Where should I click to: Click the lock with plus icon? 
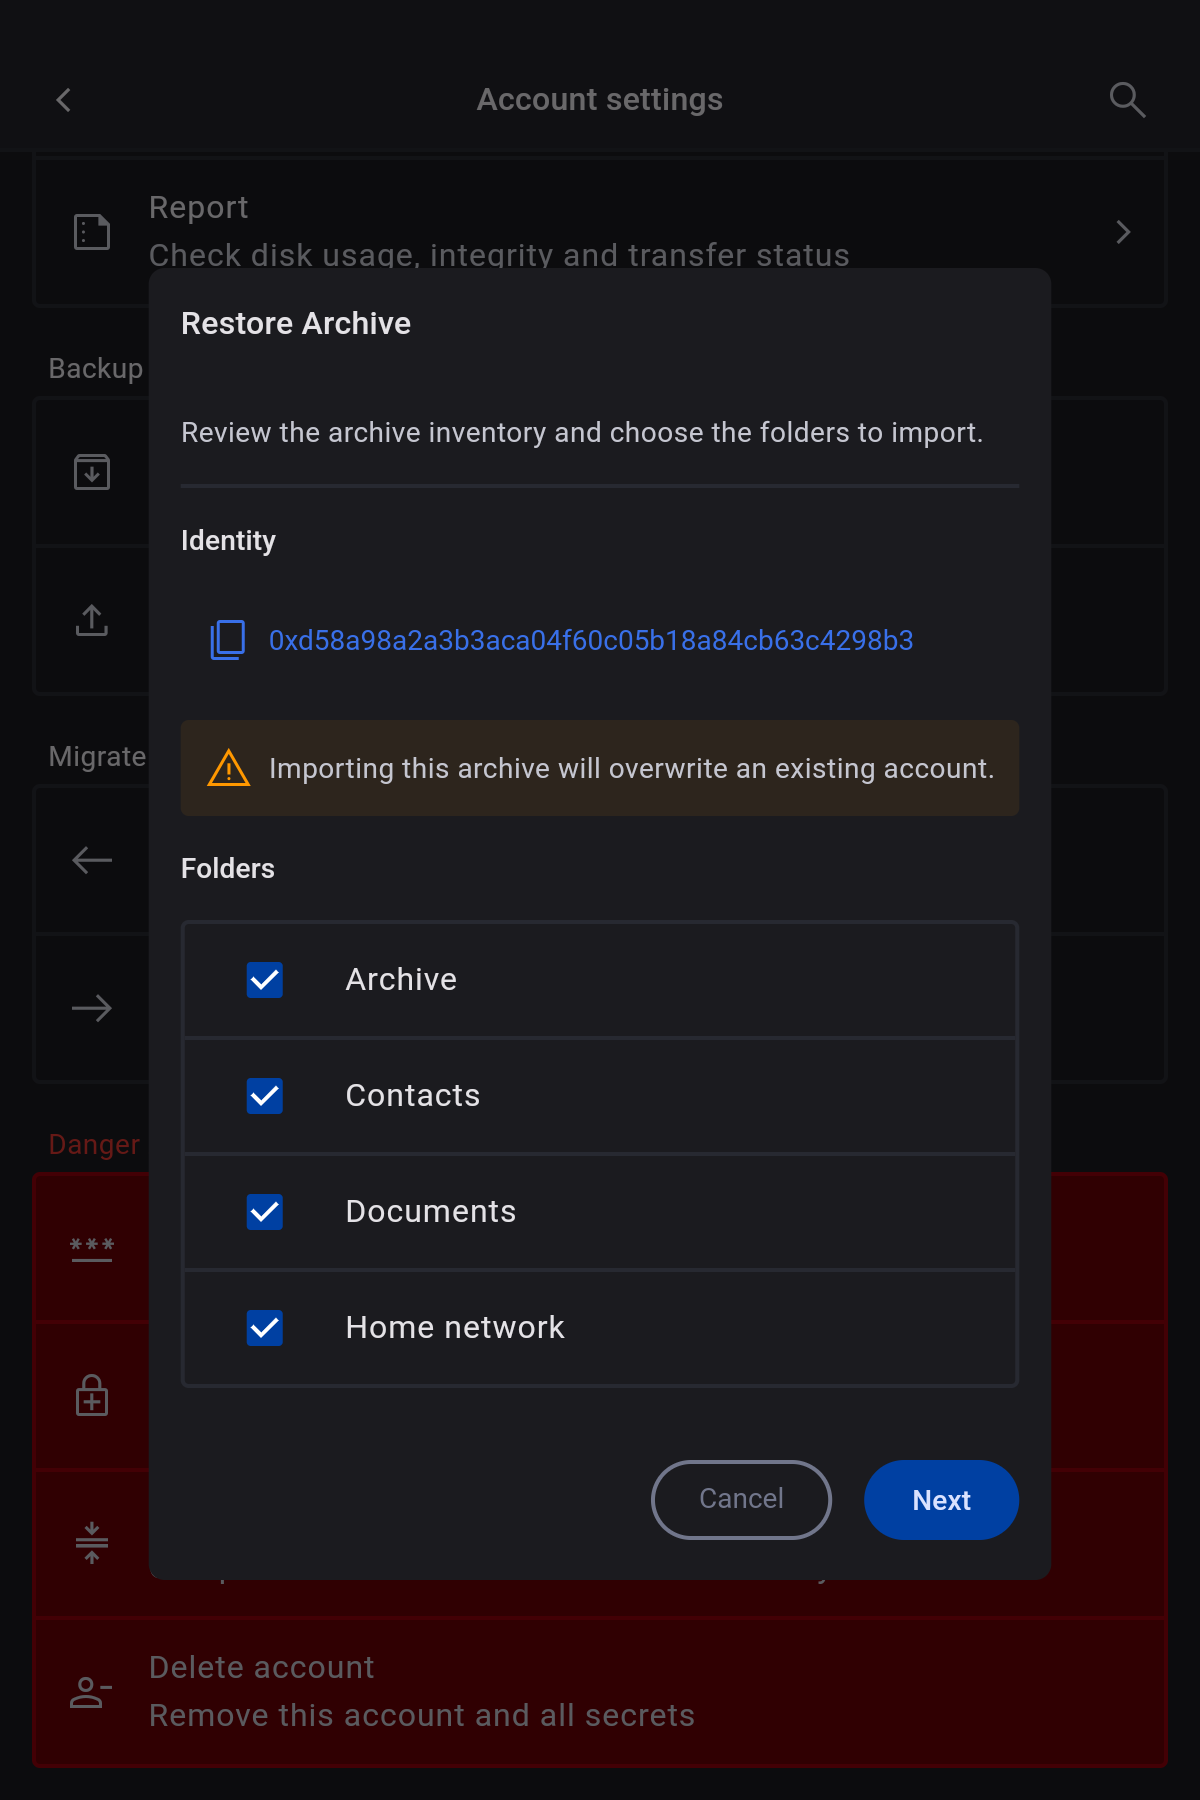92,1396
